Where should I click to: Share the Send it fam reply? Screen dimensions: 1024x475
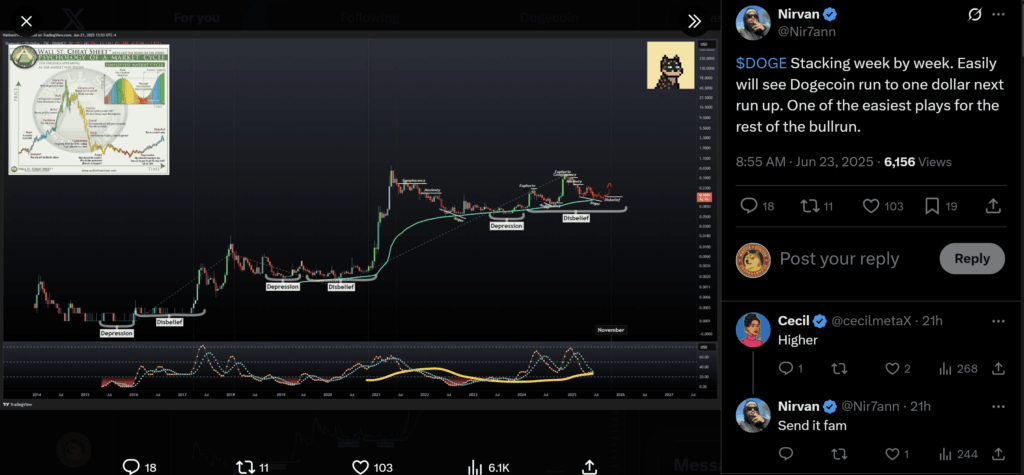(998, 453)
